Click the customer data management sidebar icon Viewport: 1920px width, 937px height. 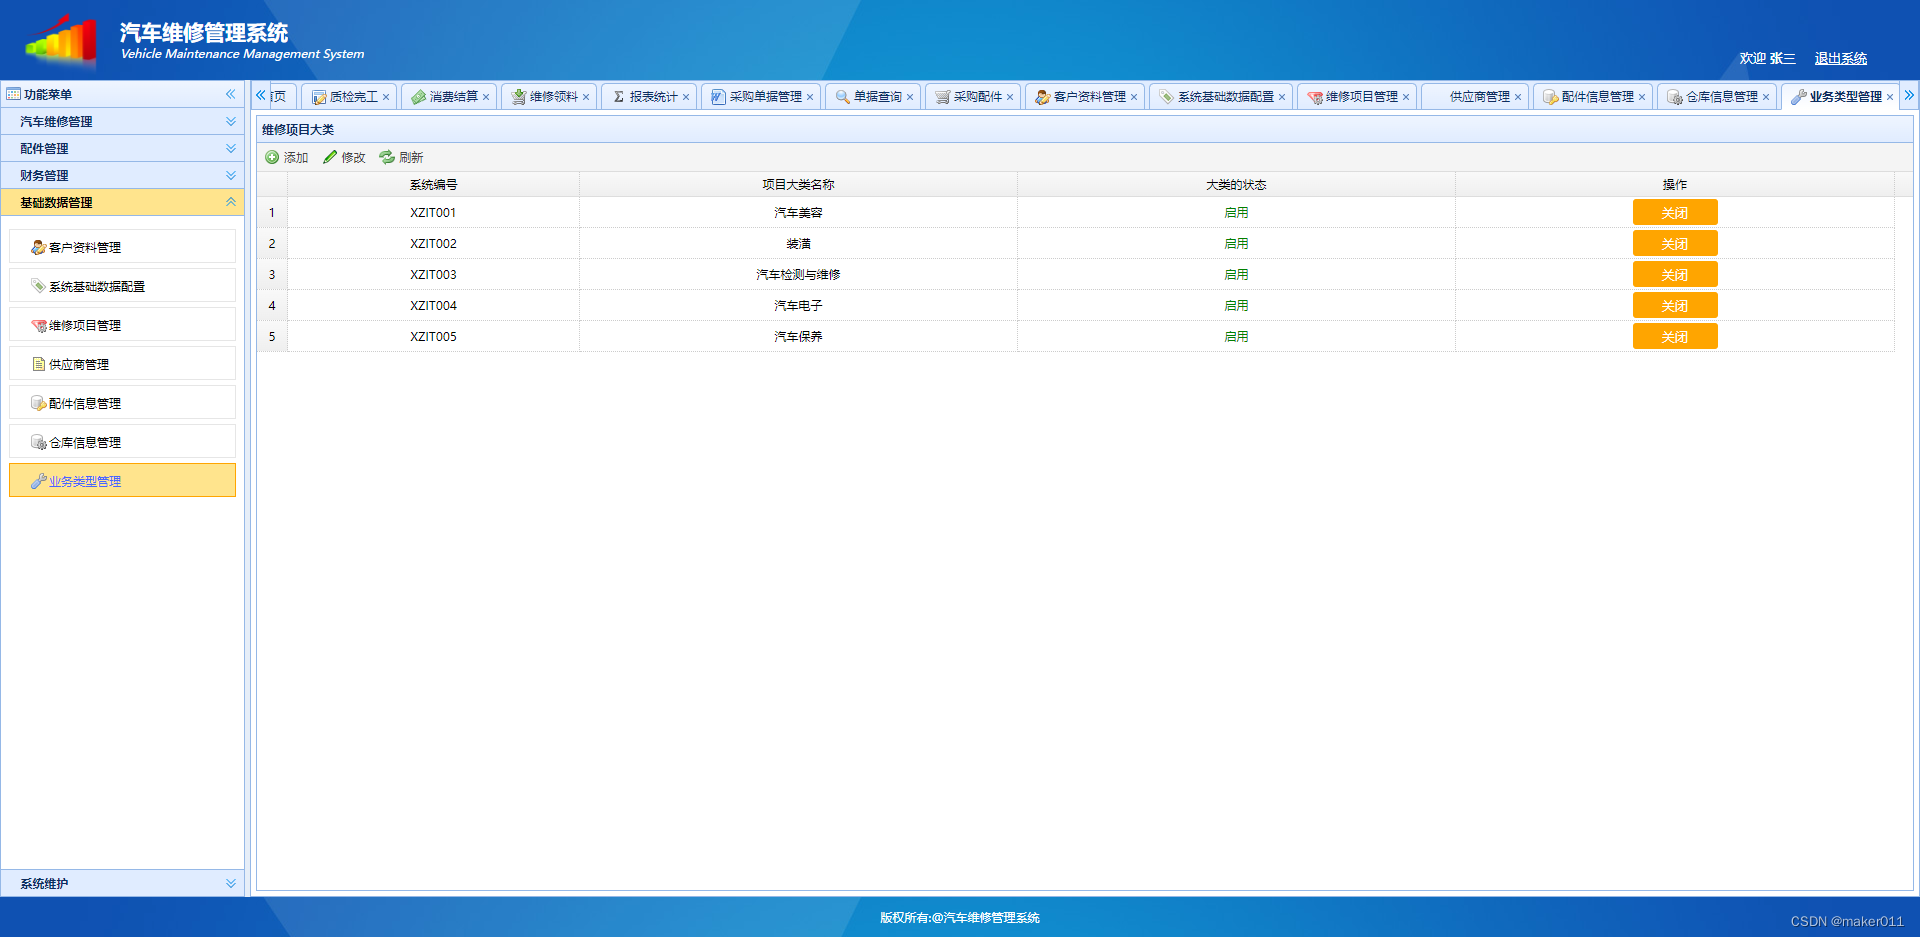[38, 247]
